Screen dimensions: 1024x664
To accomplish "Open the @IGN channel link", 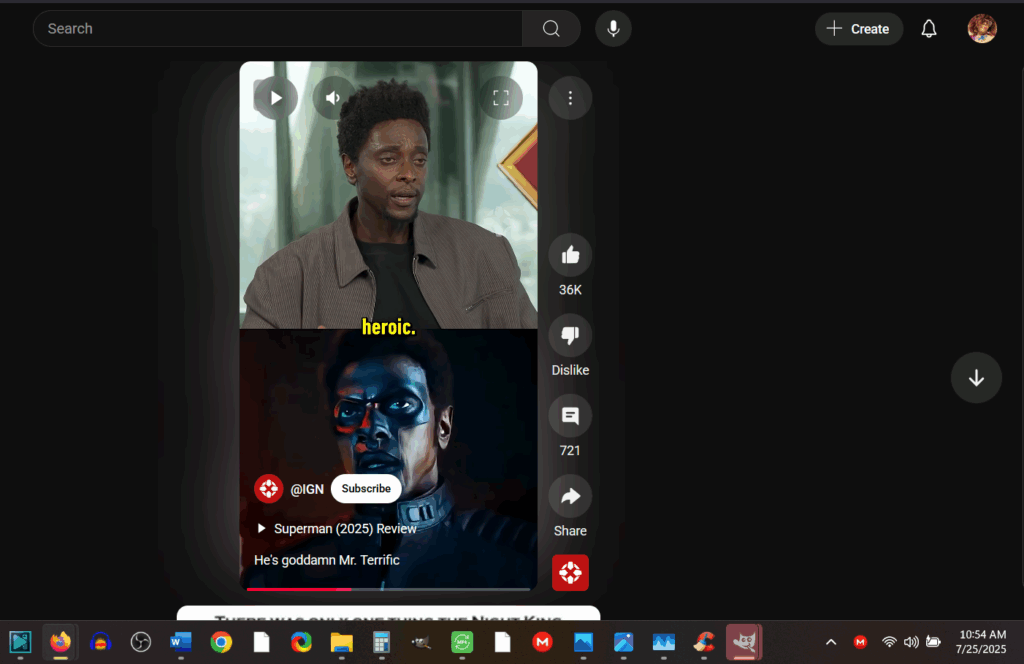I will point(307,489).
